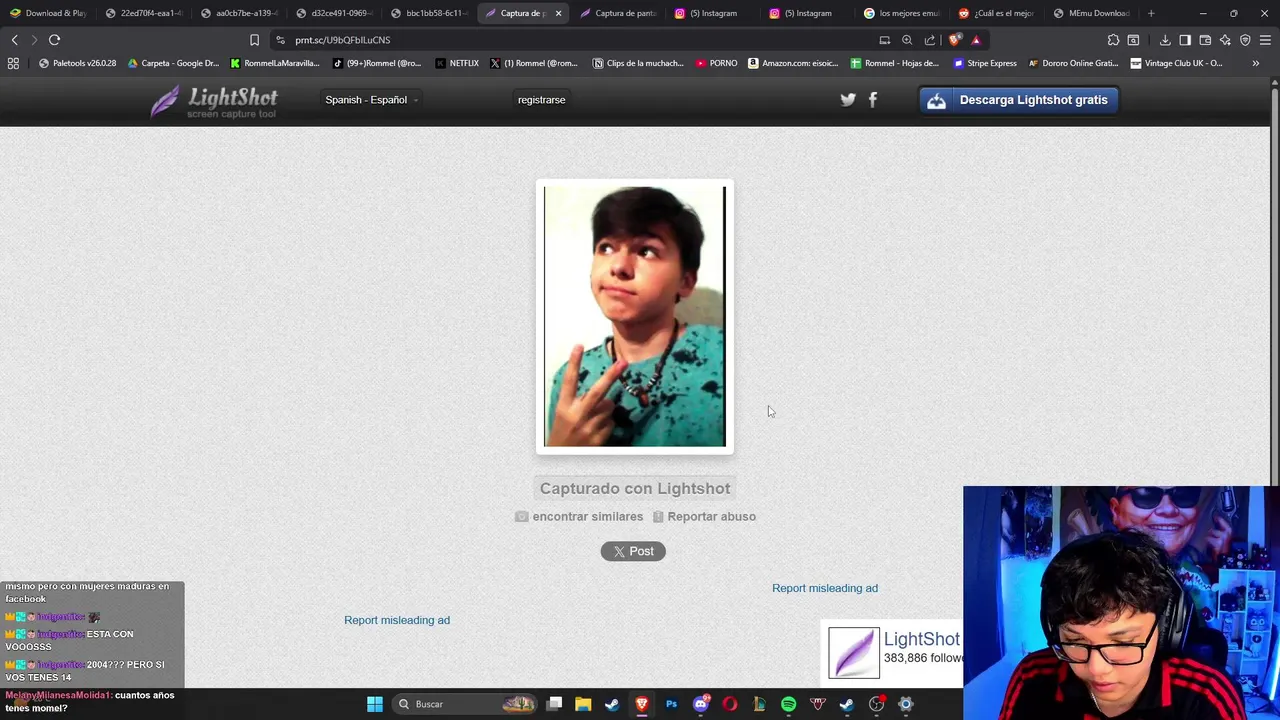1280x720 pixels.
Task: Switch to the los mejores emul... tab
Action: pos(903,13)
